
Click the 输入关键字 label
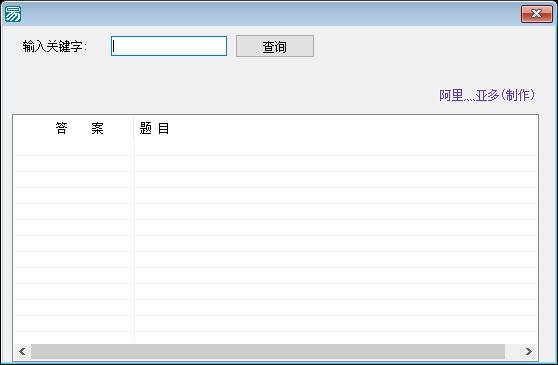[54, 46]
